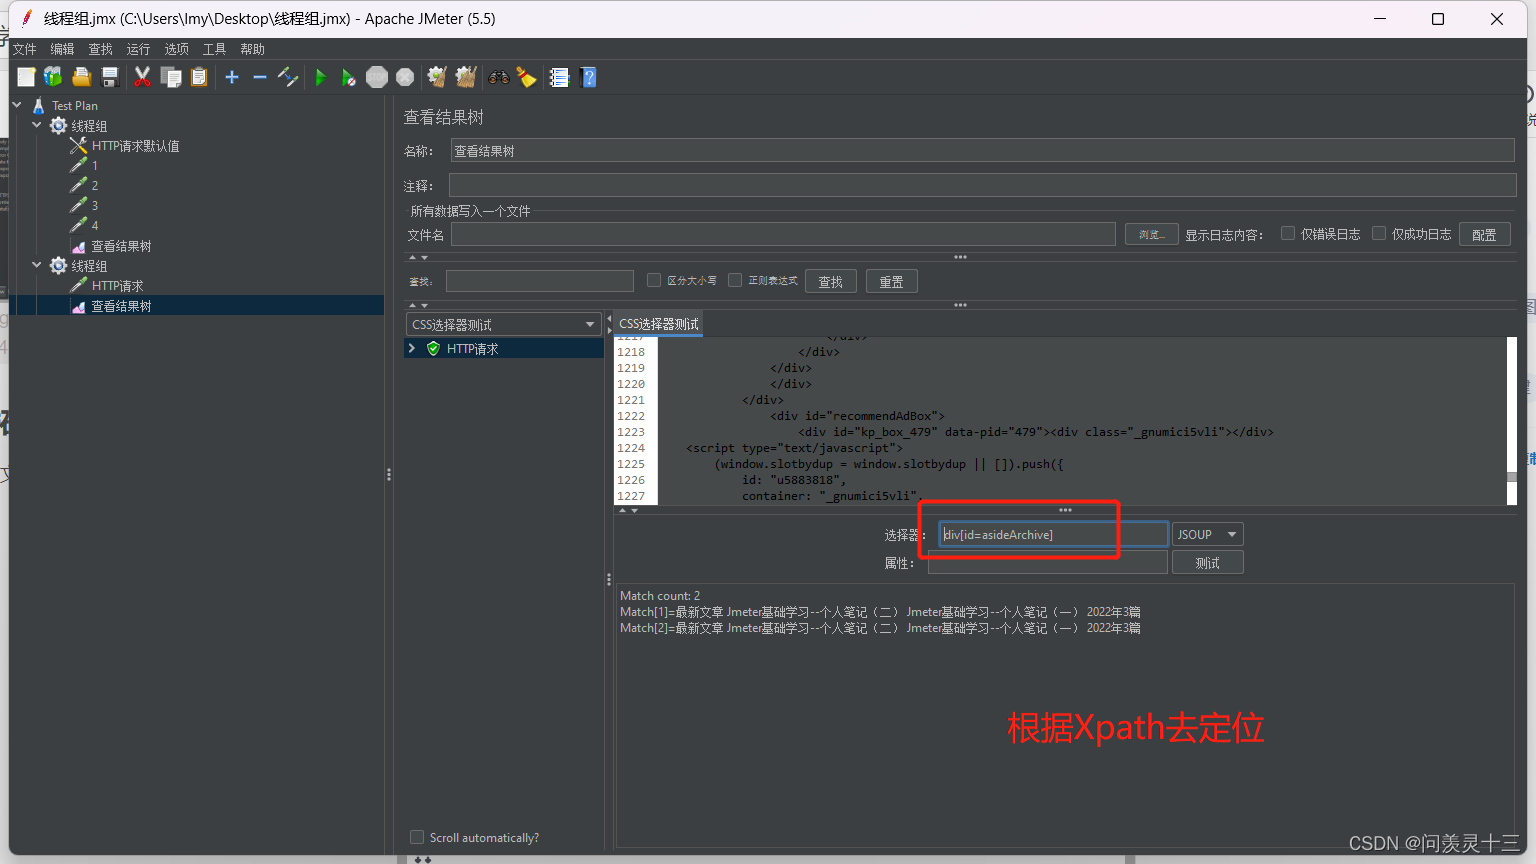The height and width of the screenshot is (864, 1536).
Task: Click the Match[2] result line
Action: pyautogui.click(x=880, y=628)
